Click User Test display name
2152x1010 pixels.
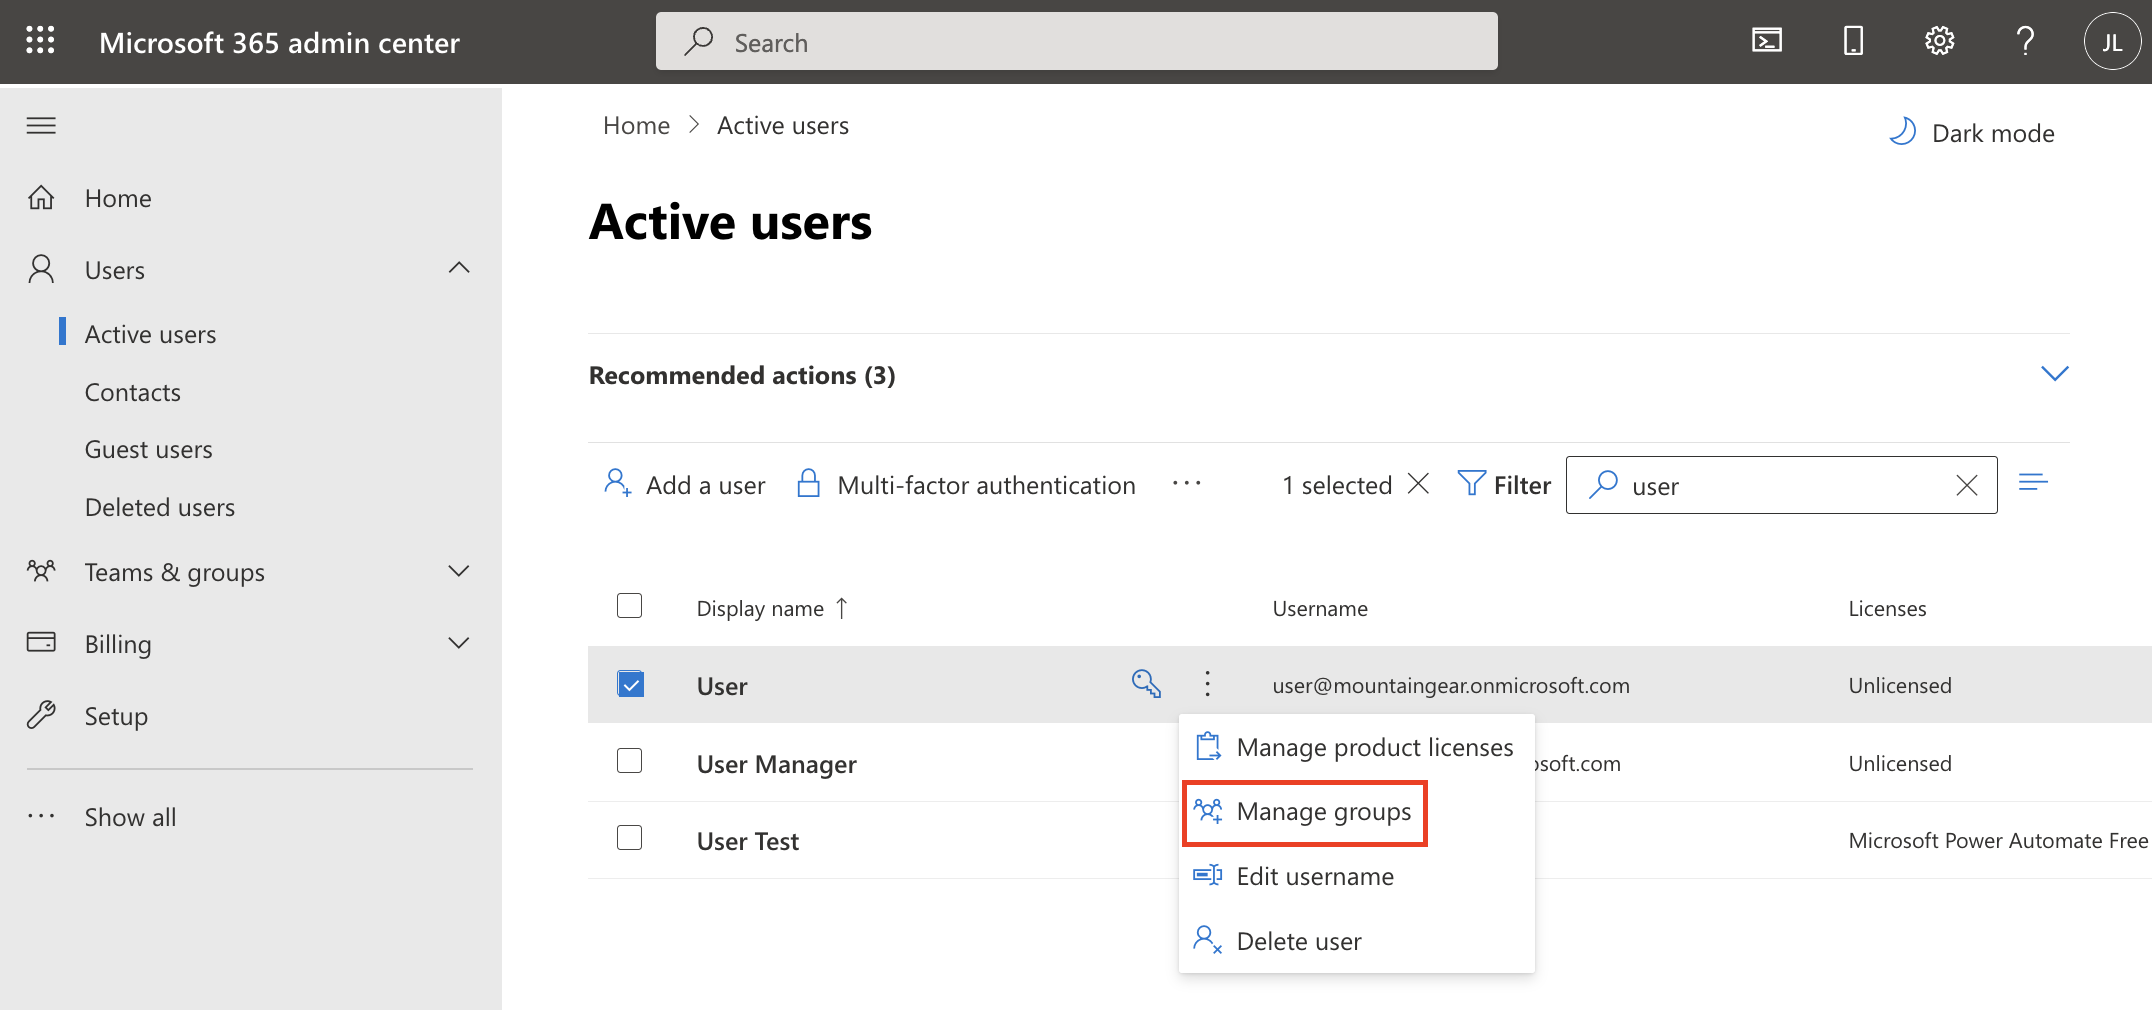tap(748, 841)
